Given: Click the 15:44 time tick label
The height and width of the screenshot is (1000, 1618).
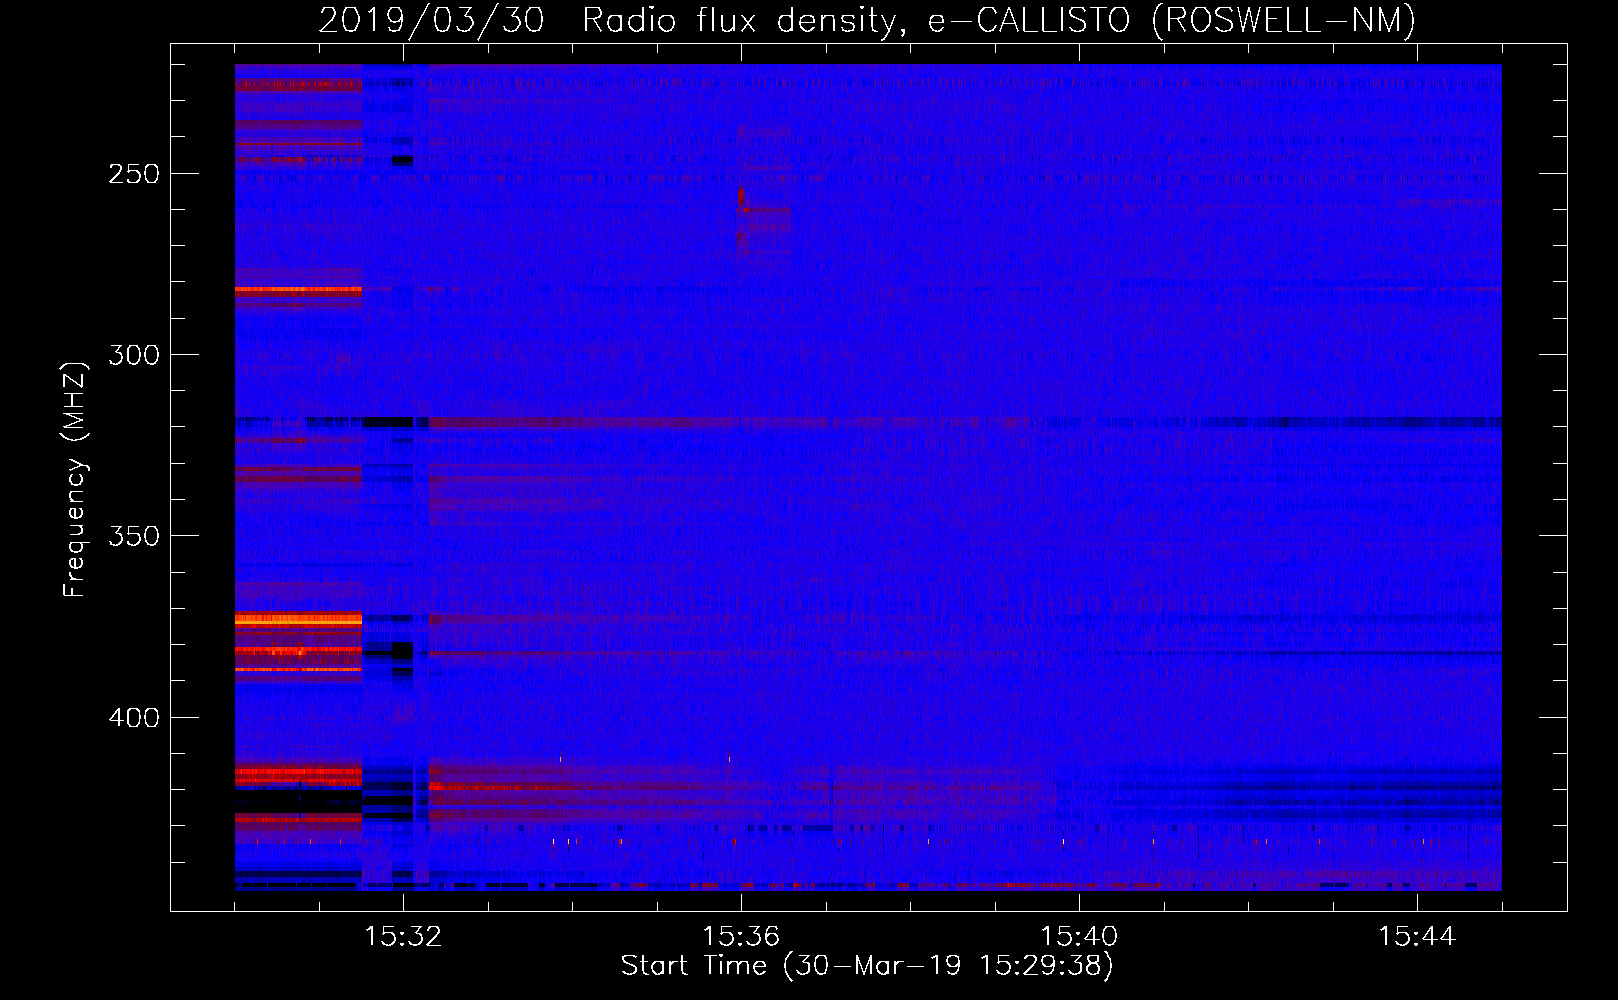Looking at the screenshot, I should point(1417,937).
